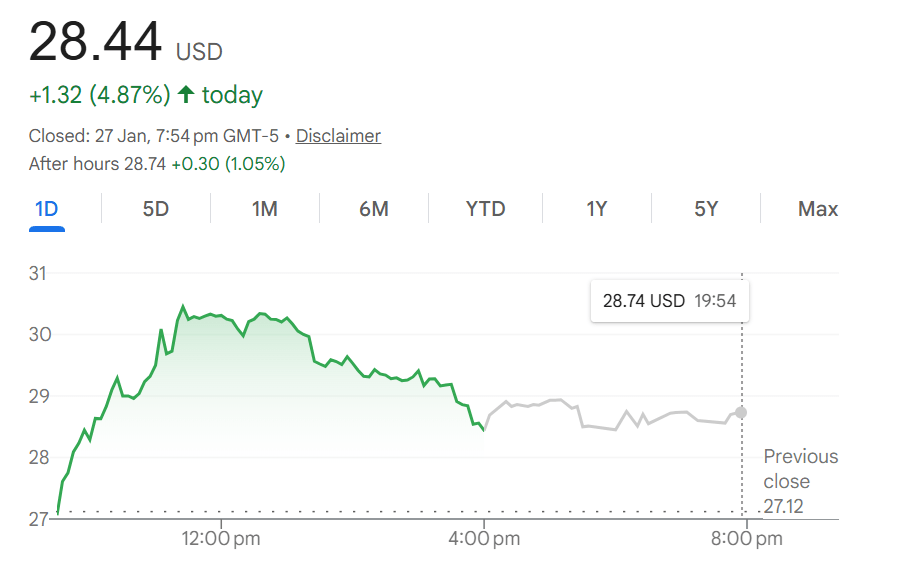Select the YTD tab
The image size is (906, 569).
[485, 209]
